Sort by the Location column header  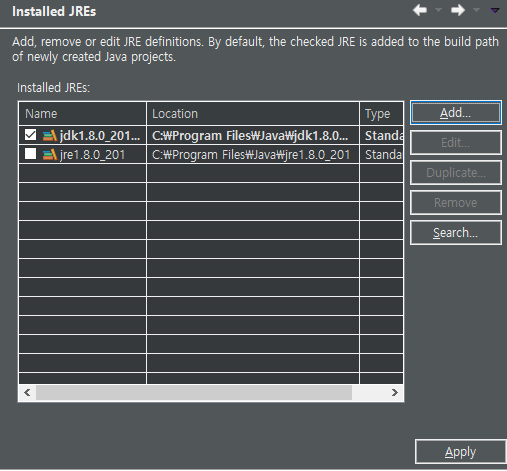[x=253, y=114]
